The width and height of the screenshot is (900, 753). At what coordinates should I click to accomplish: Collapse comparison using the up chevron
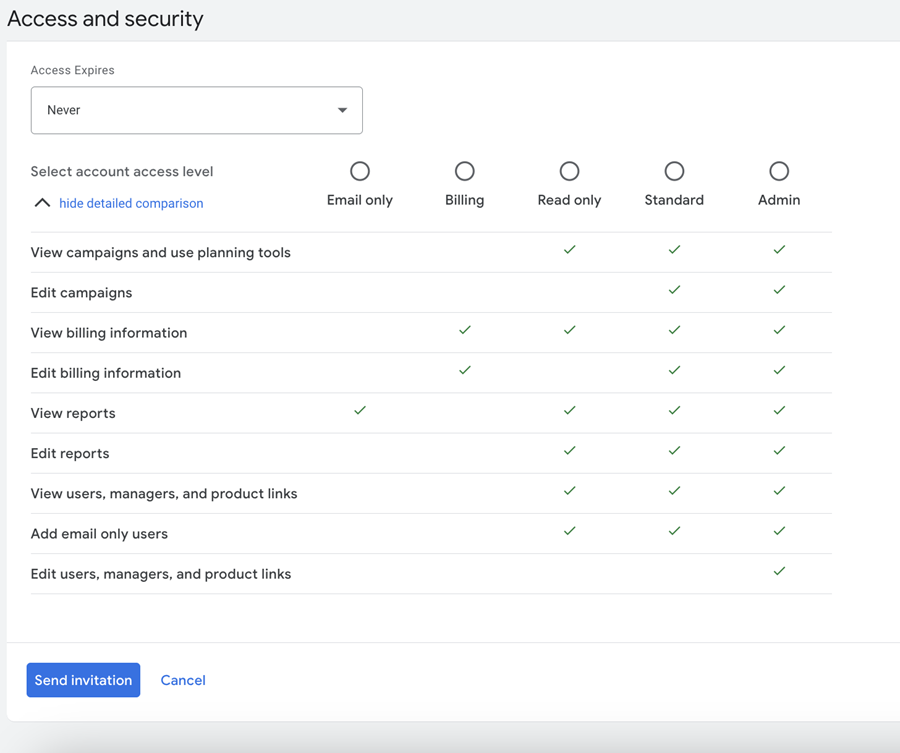click(42, 203)
